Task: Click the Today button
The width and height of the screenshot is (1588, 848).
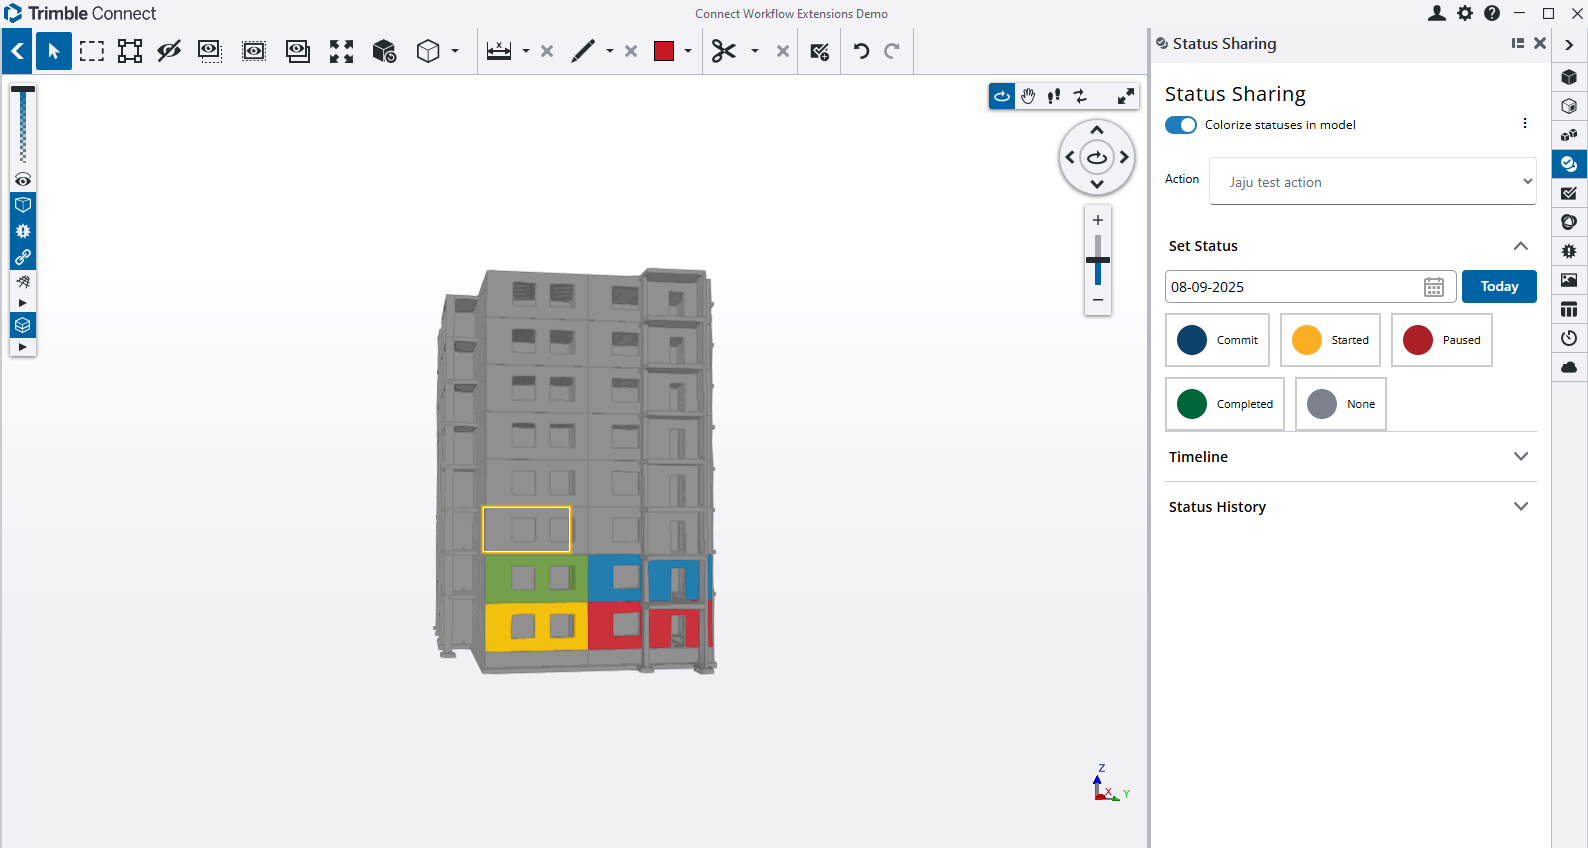Action: (1498, 287)
